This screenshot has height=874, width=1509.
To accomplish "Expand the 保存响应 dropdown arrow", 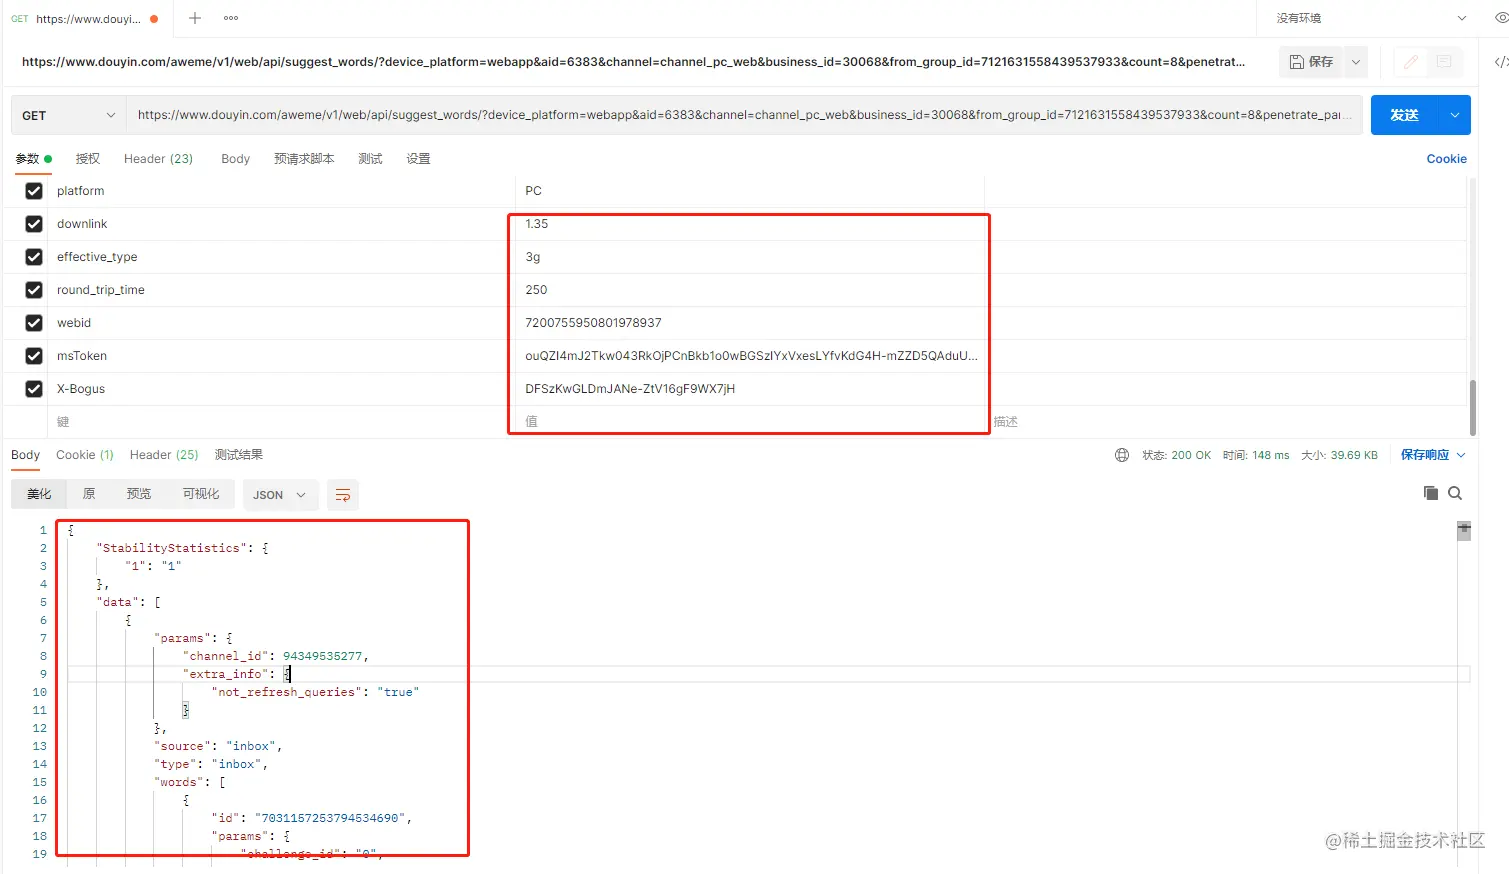I will (1461, 455).
